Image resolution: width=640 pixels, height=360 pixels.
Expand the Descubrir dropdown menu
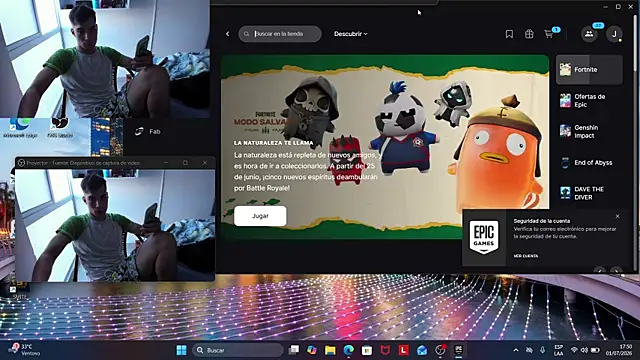[x=351, y=34]
